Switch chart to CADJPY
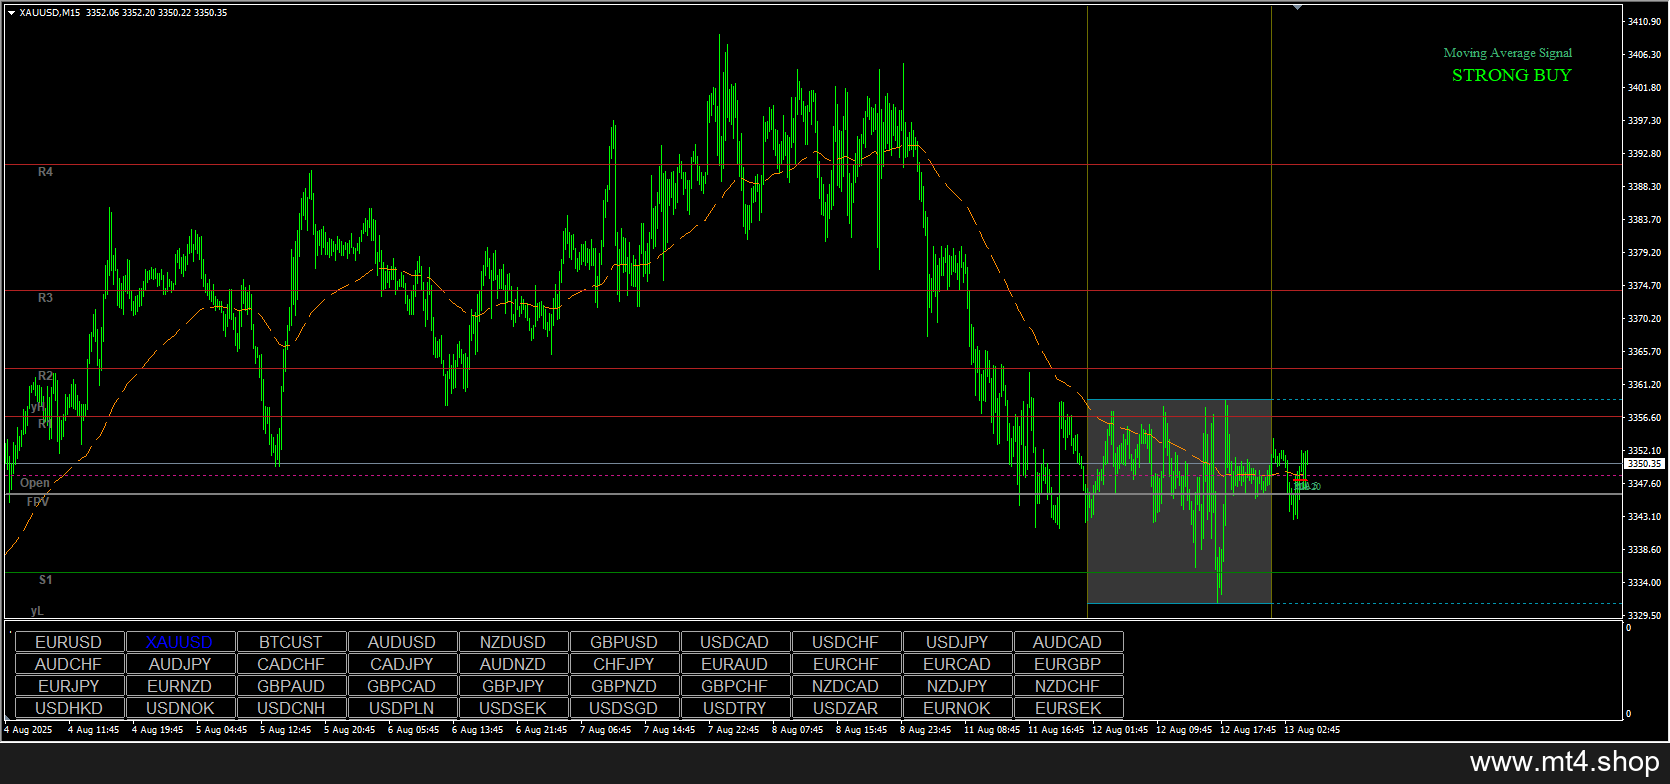Viewport: 1670px width, 784px height. tap(402, 664)
